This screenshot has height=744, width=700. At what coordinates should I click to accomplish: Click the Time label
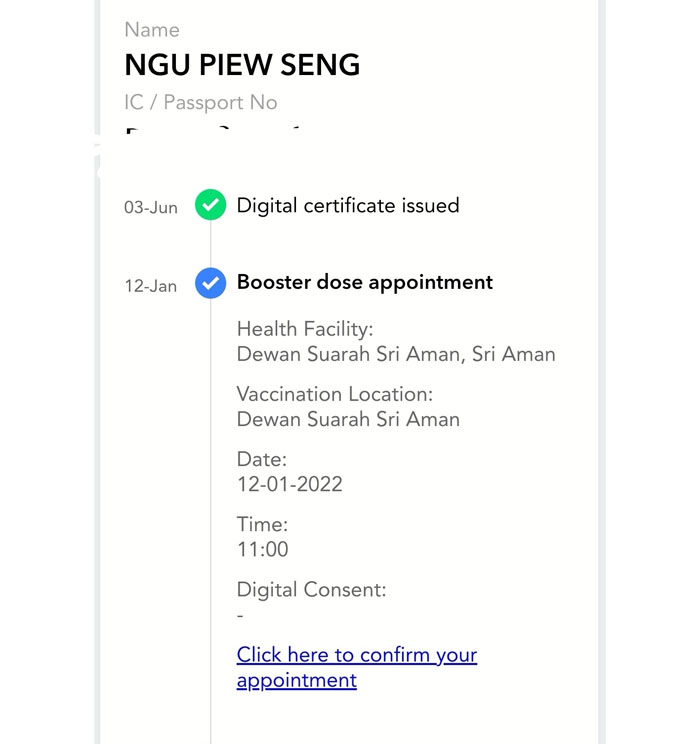[x=261, y=525]
